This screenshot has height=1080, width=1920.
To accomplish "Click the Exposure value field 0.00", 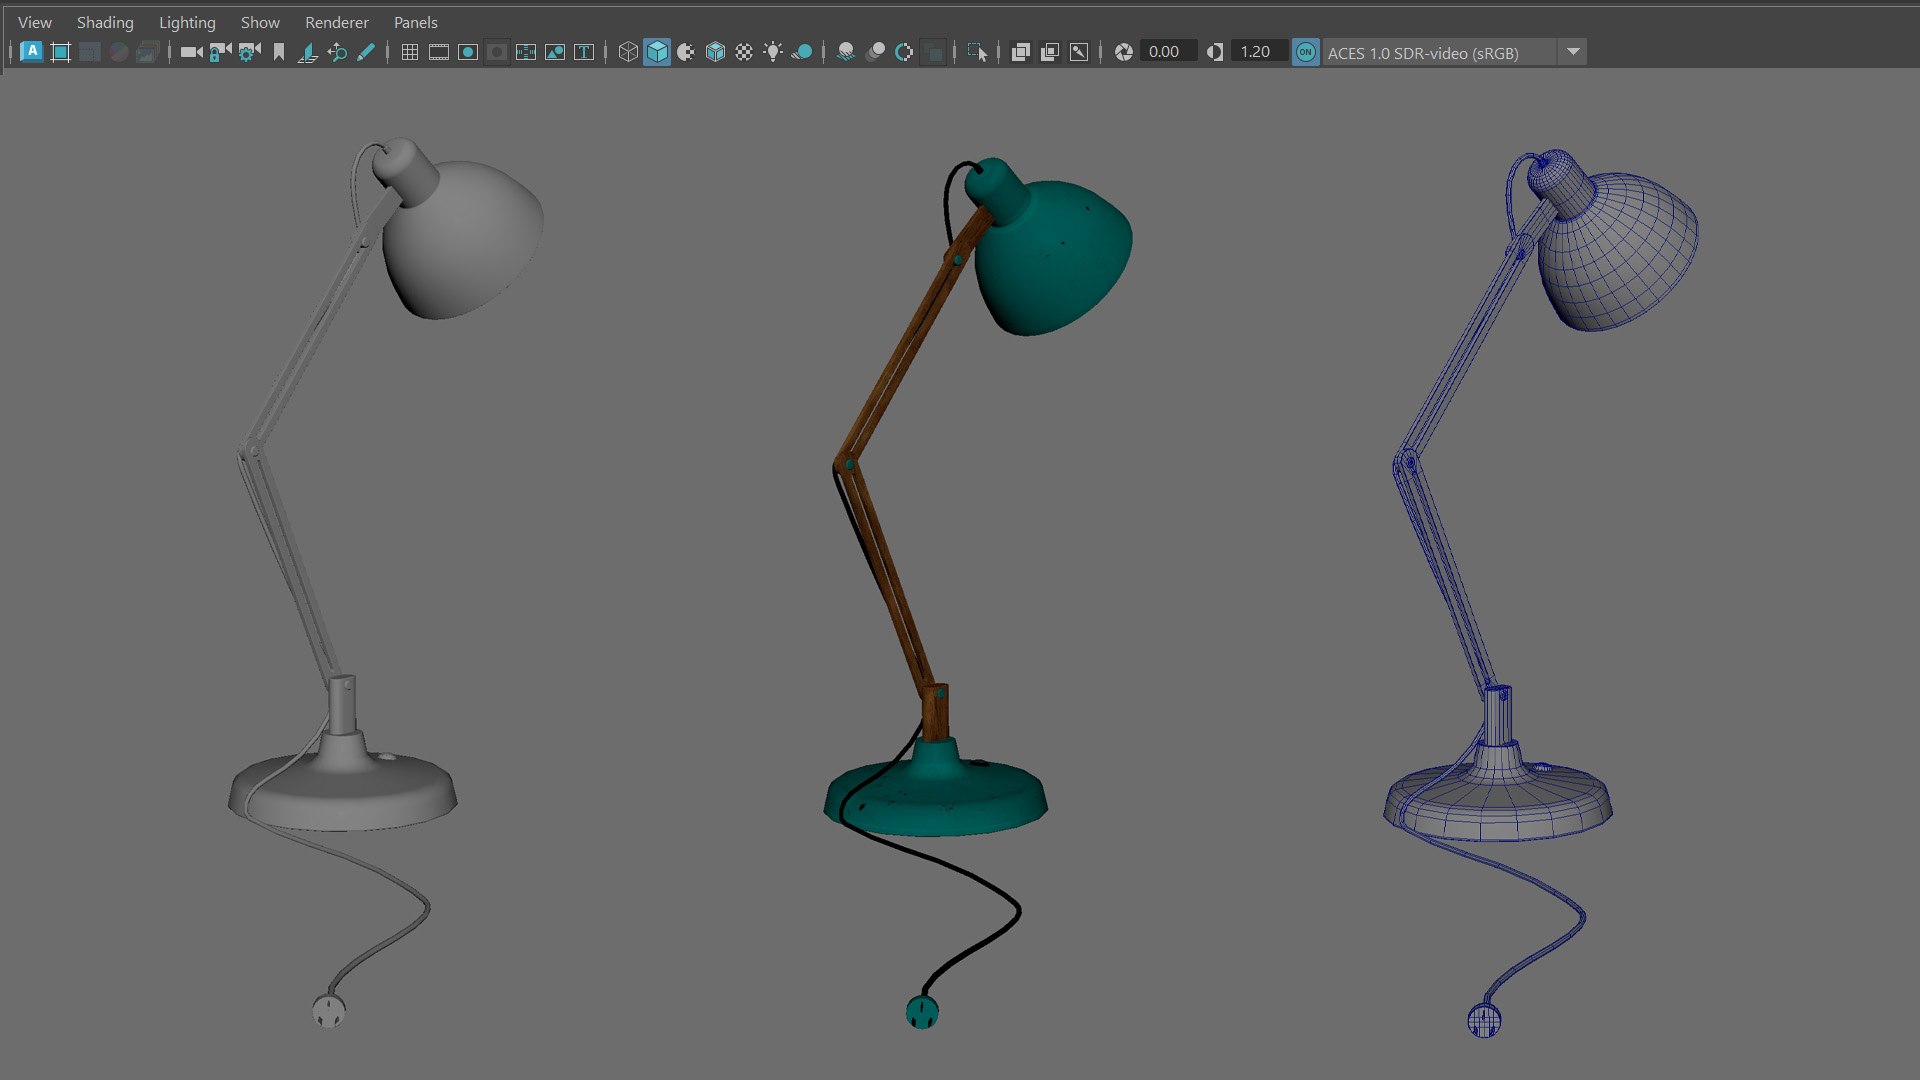I will [x=1168, y=52].
